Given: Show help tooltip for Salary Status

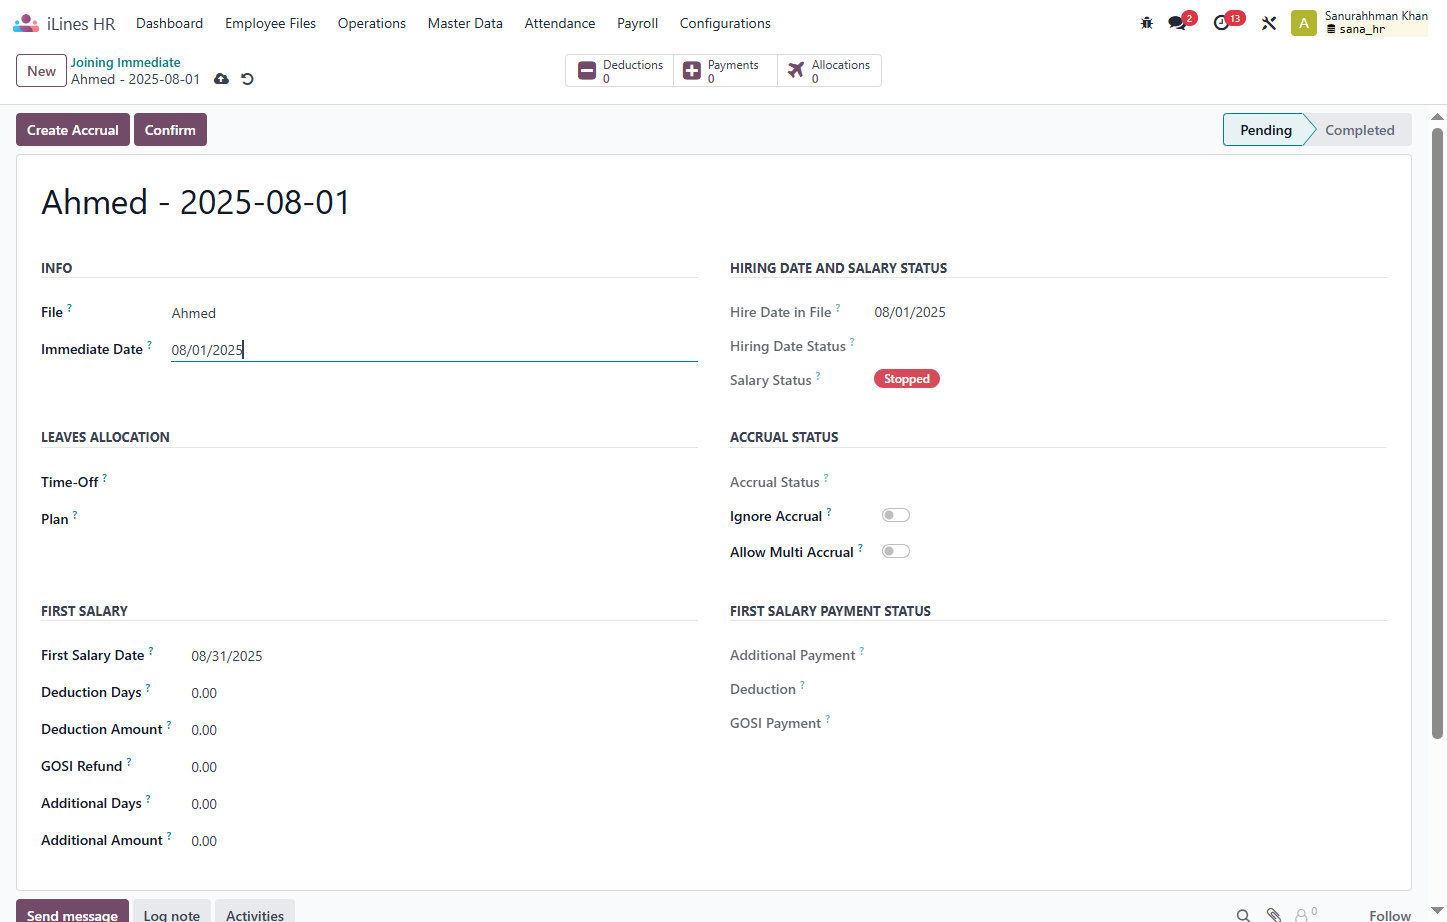Looking at the screenshot, I should click(x=818, y=376).
